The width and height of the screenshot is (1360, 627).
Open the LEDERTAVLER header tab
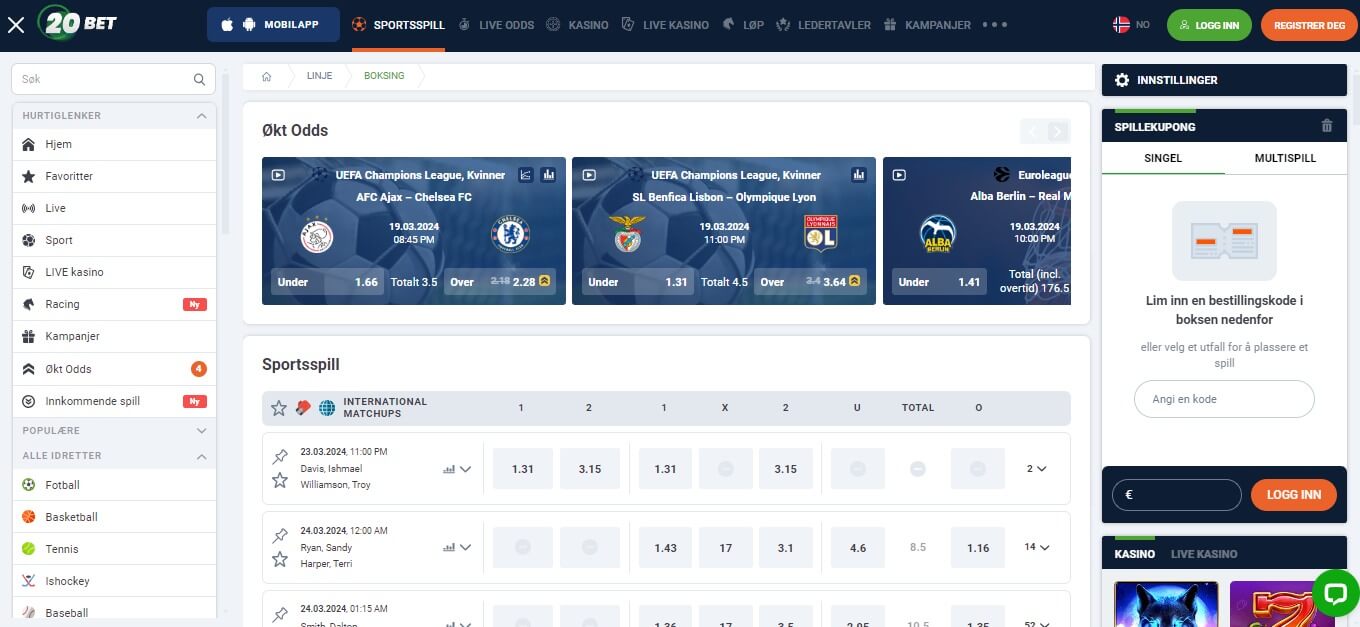coord(823,25)
